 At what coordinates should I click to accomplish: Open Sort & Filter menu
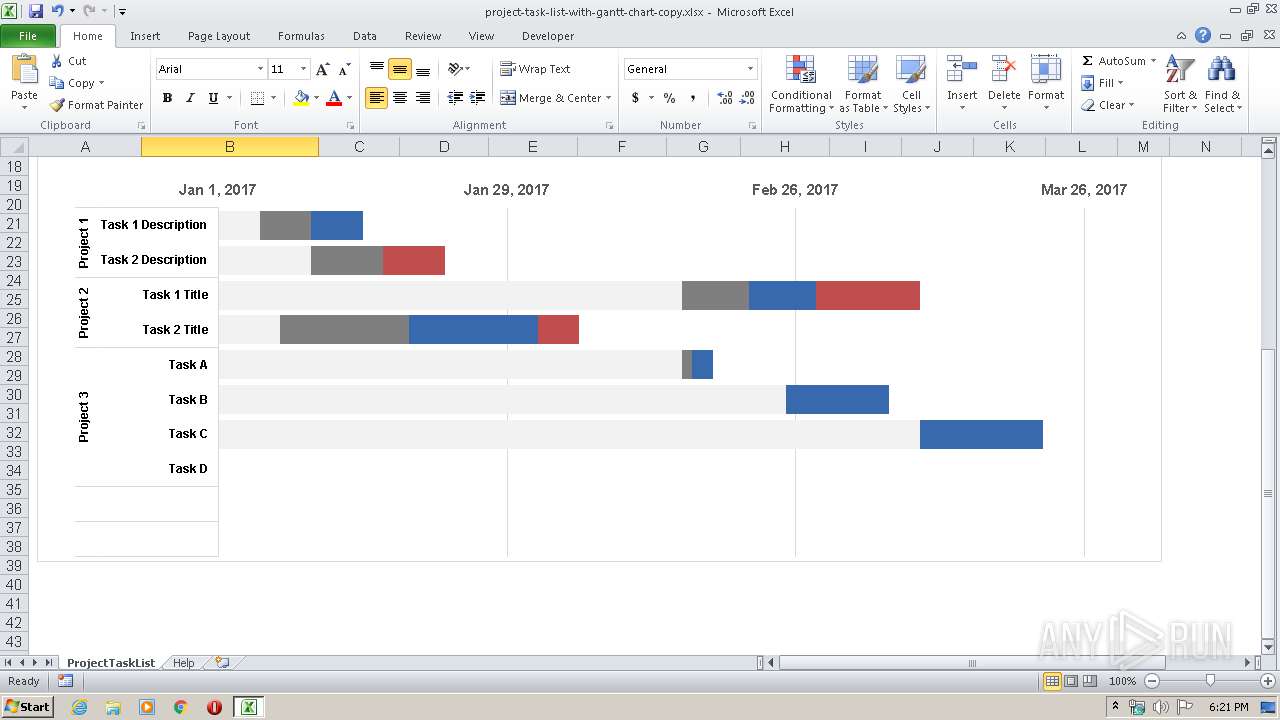tap(1179, 84)
